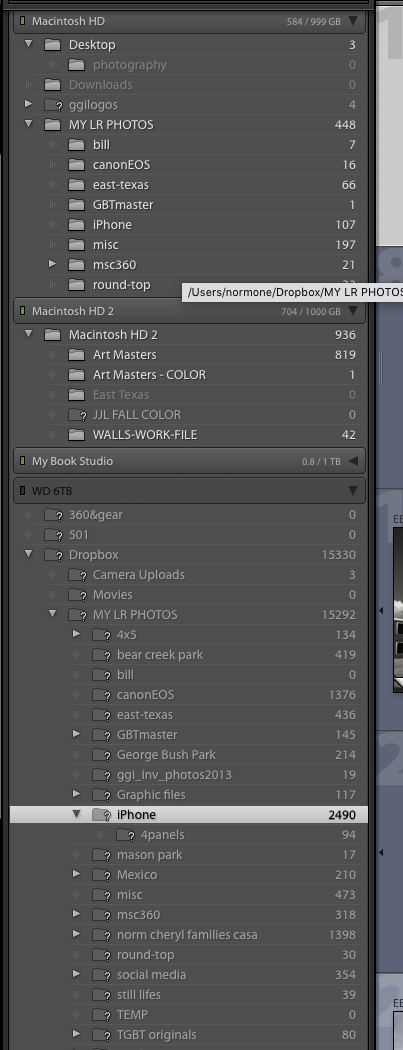The height and width of the screenshot is (1050, 403).
Task: Click the grayscale photo thumbnail at right edge
Action: coord(398,609)
